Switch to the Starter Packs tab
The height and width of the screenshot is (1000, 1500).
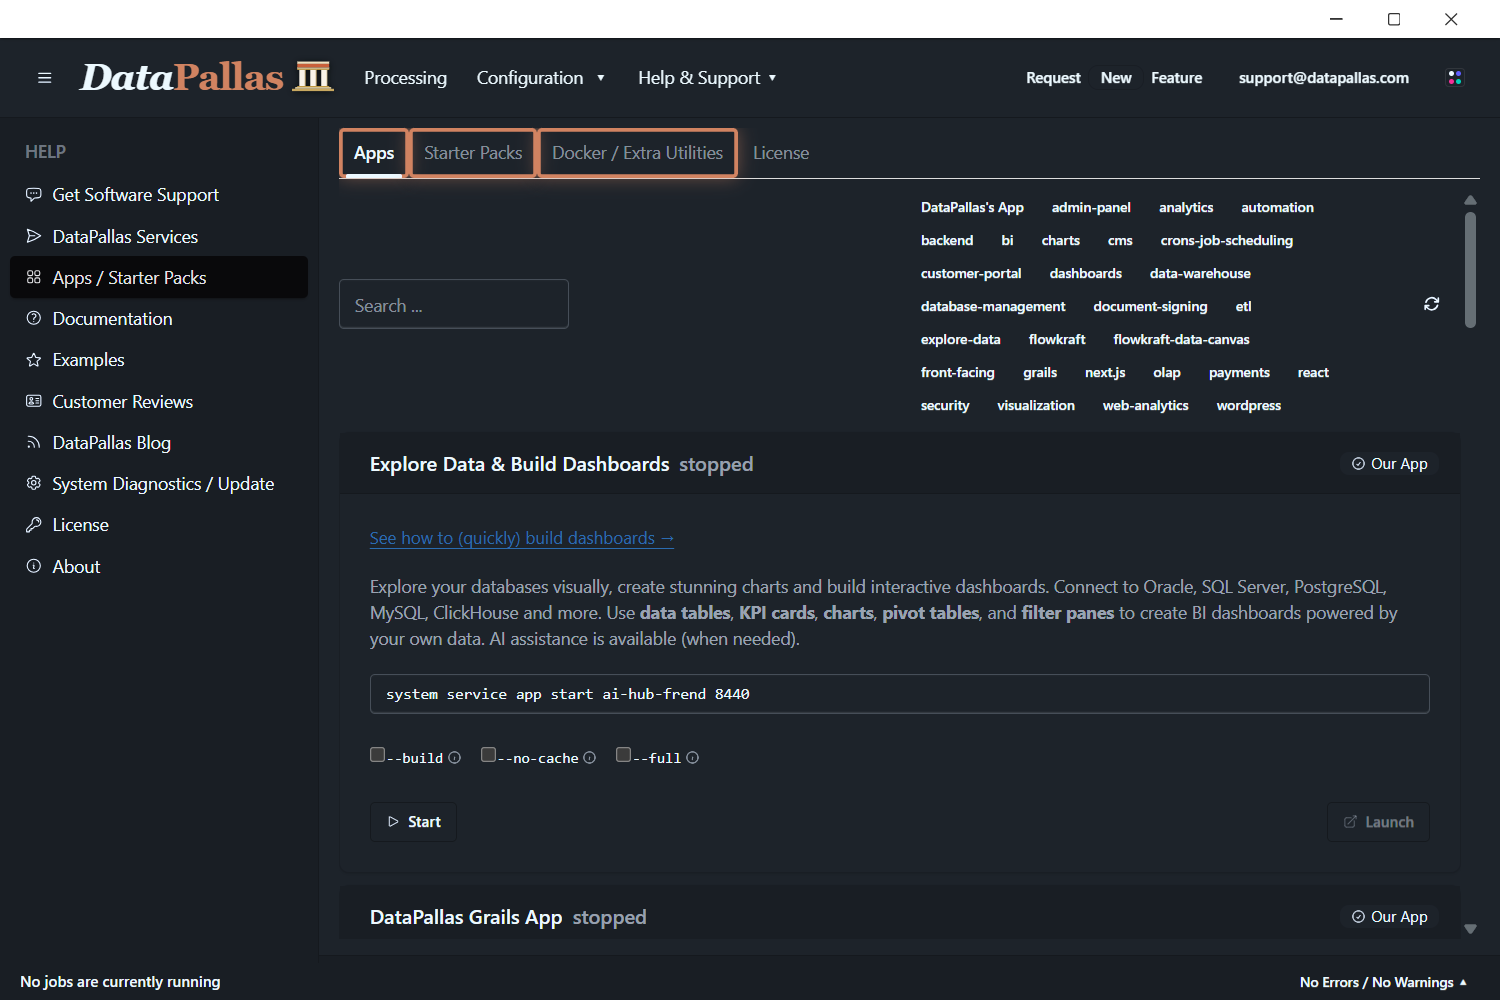pyautogui.click(x=473, y=153)
